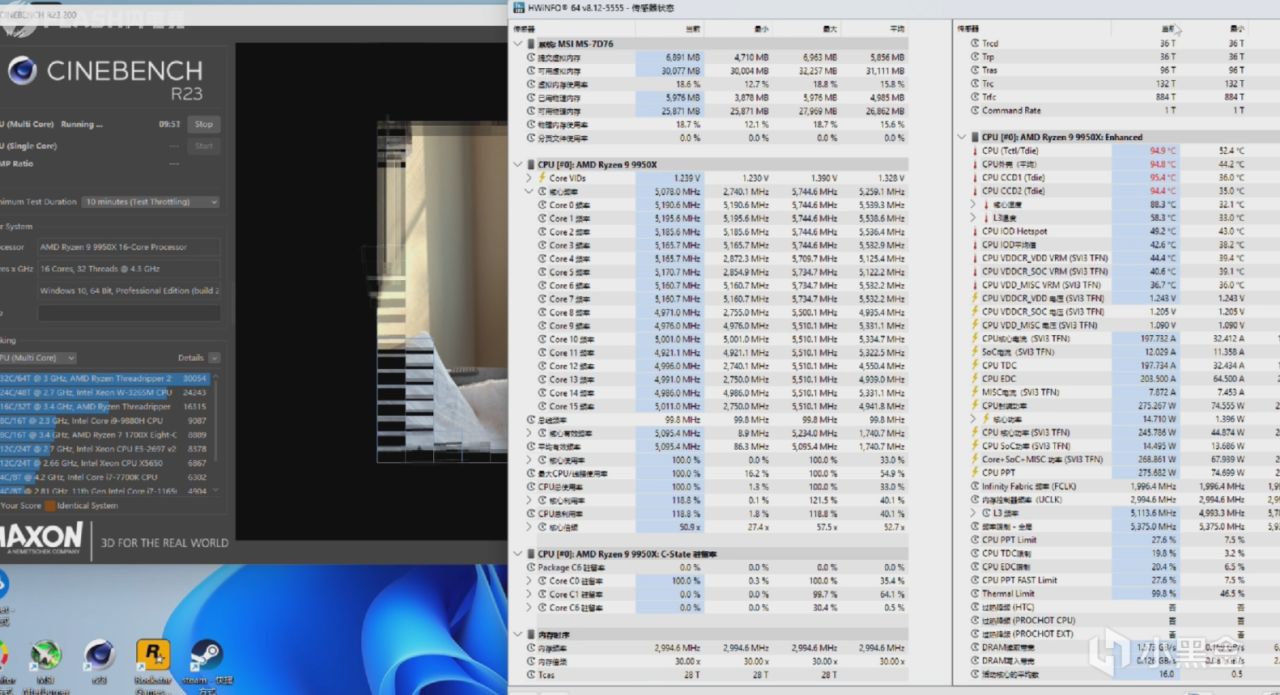Click the Single Core Start button
The height and width of the screenshot is (695, 1280).
click(204, 146)
